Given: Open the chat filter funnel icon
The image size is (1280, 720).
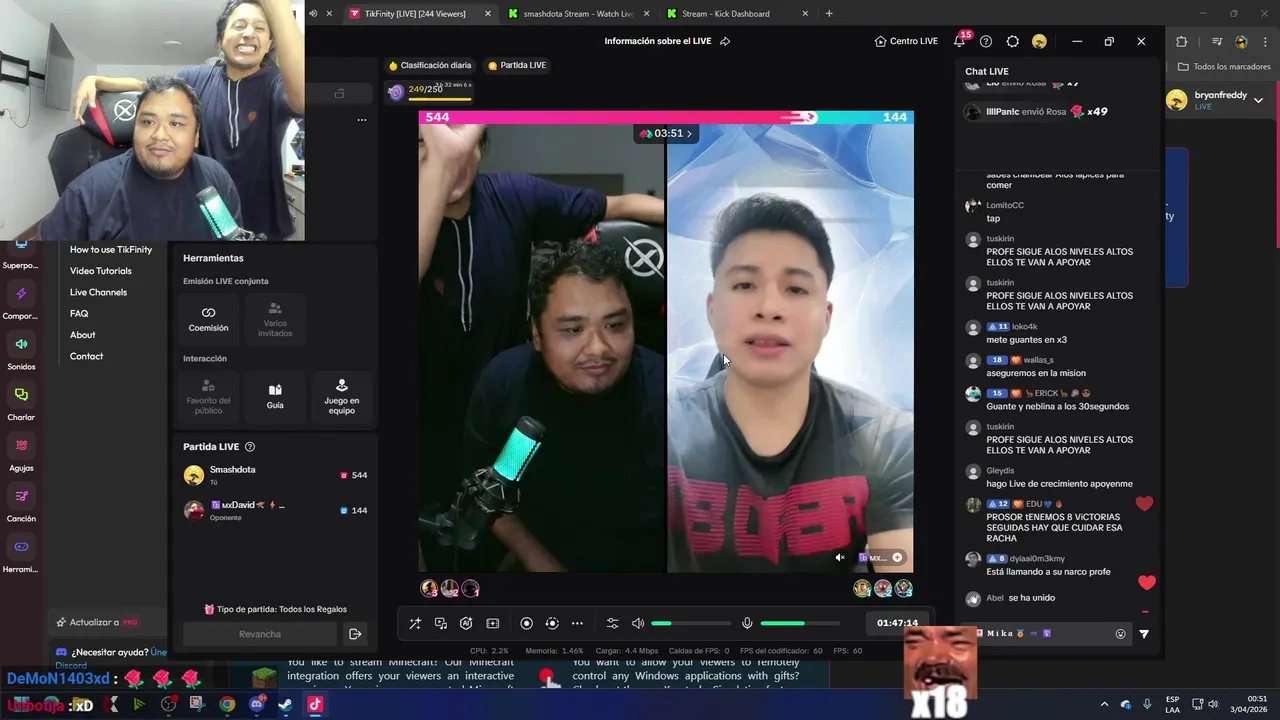Looking at the screenshot, I should tap(1144, 633).
